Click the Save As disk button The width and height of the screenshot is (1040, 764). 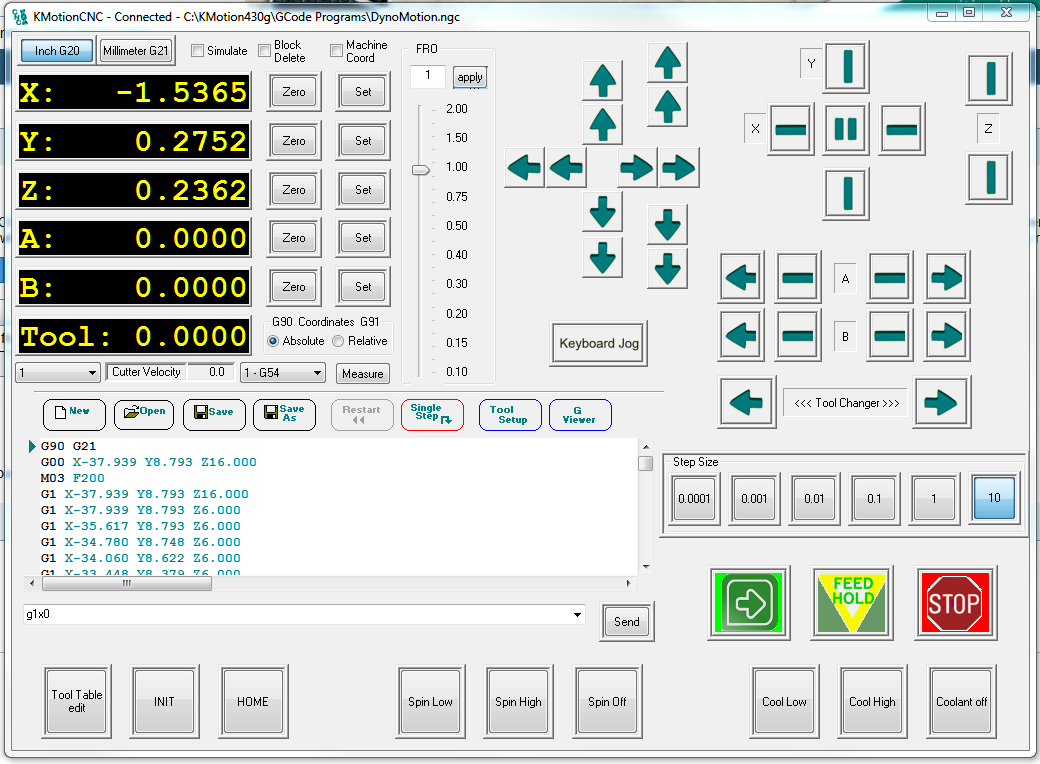tap(284, 413)
